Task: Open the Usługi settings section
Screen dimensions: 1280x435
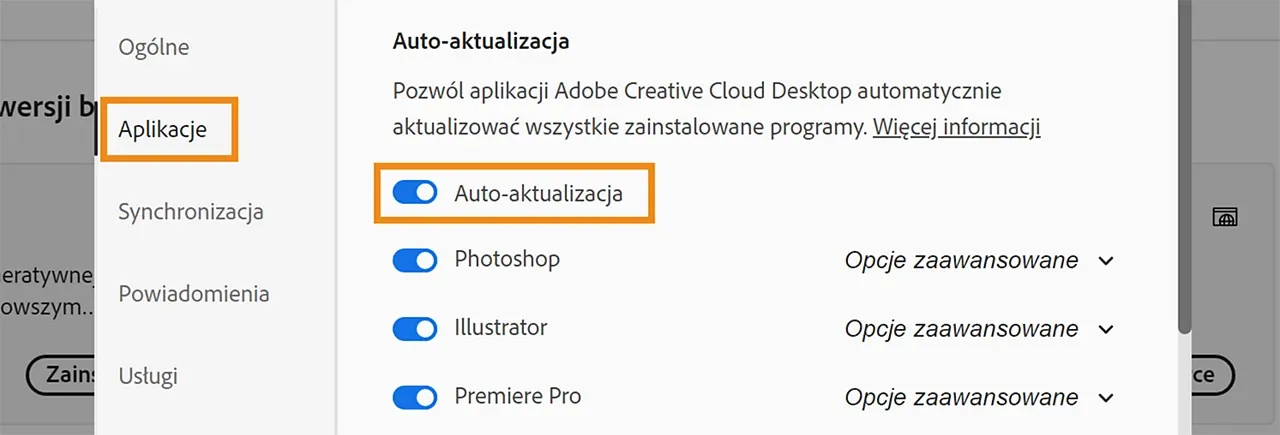Action: point(148,376)
